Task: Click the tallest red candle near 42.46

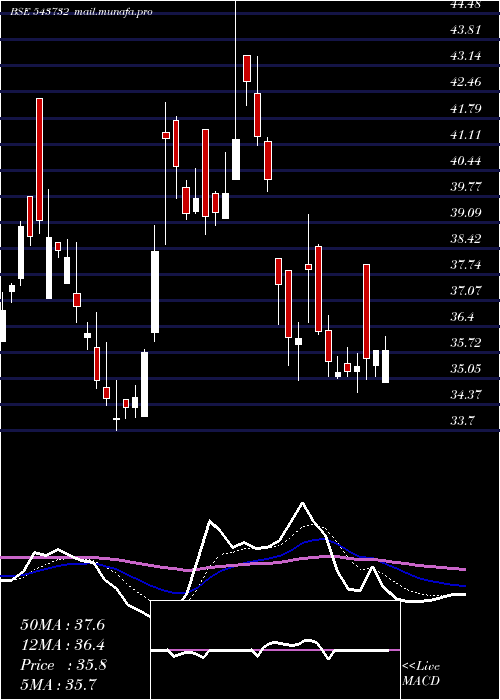Action: tap(40, 159)
